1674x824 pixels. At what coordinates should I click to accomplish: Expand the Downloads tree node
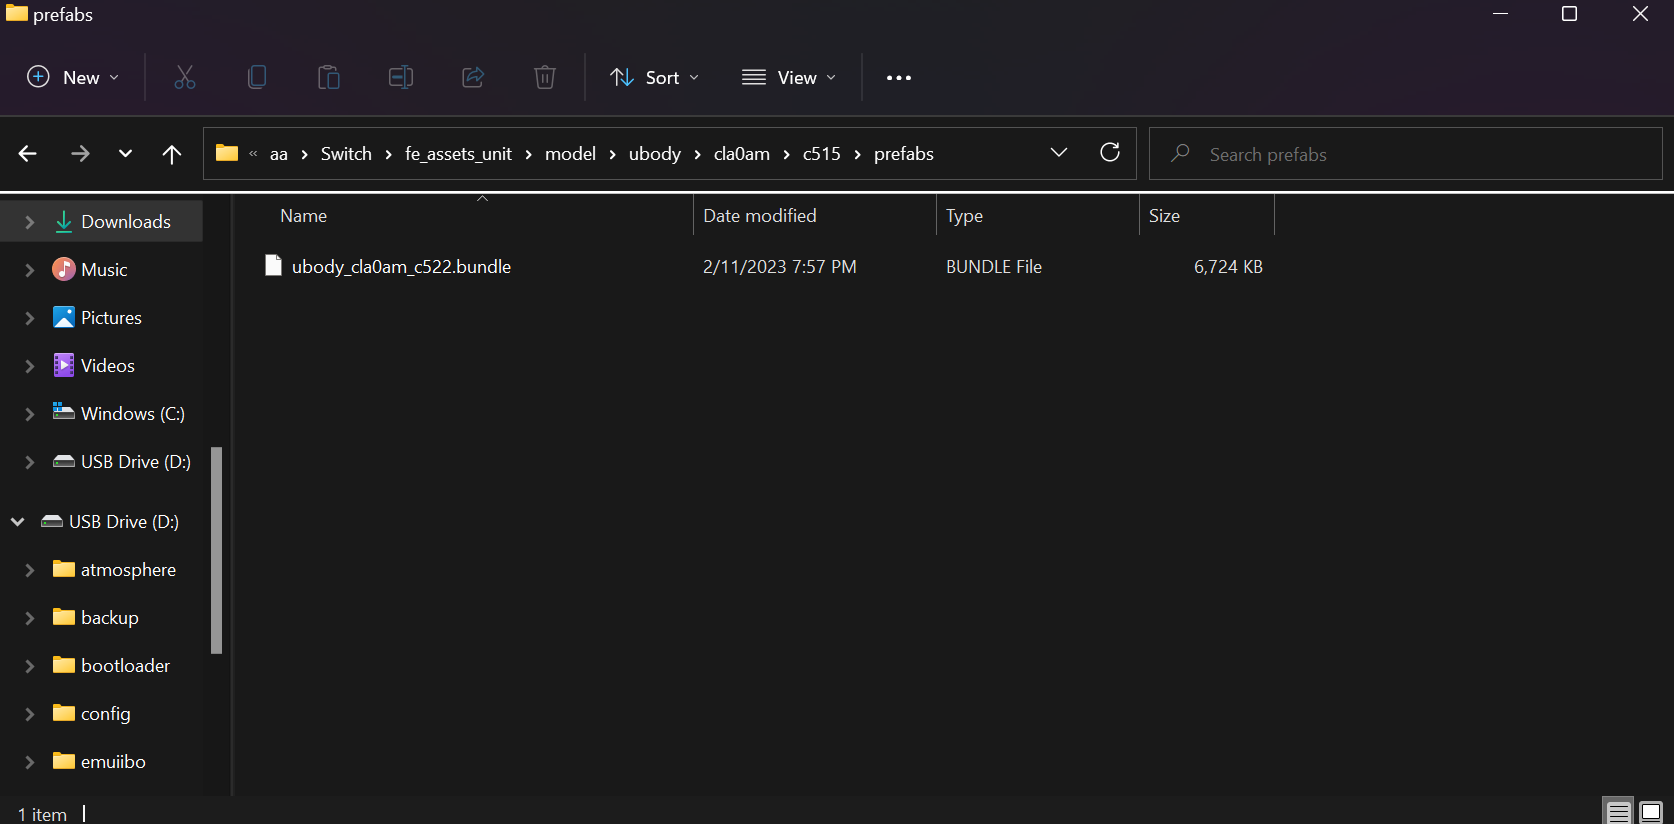[x=30, y=222]
